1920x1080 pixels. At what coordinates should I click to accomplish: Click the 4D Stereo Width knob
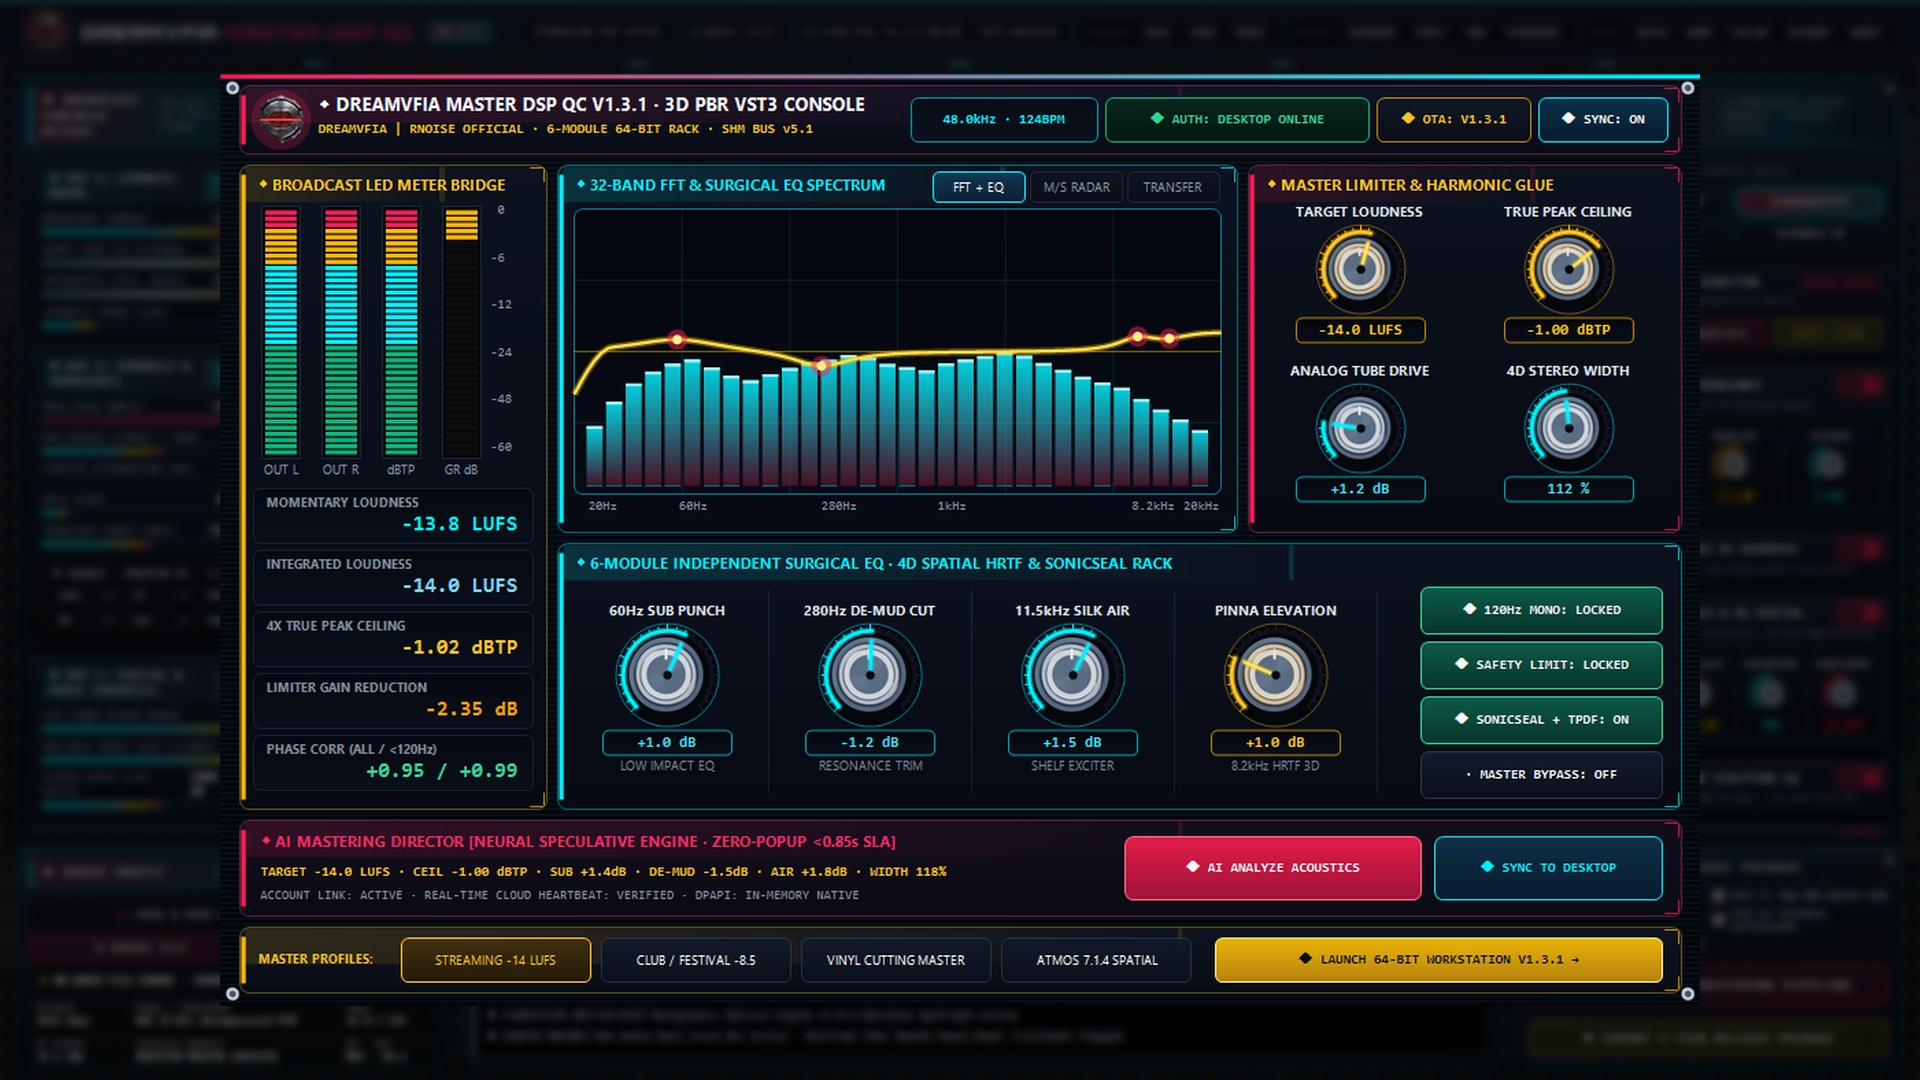[x=1568, y=428]
